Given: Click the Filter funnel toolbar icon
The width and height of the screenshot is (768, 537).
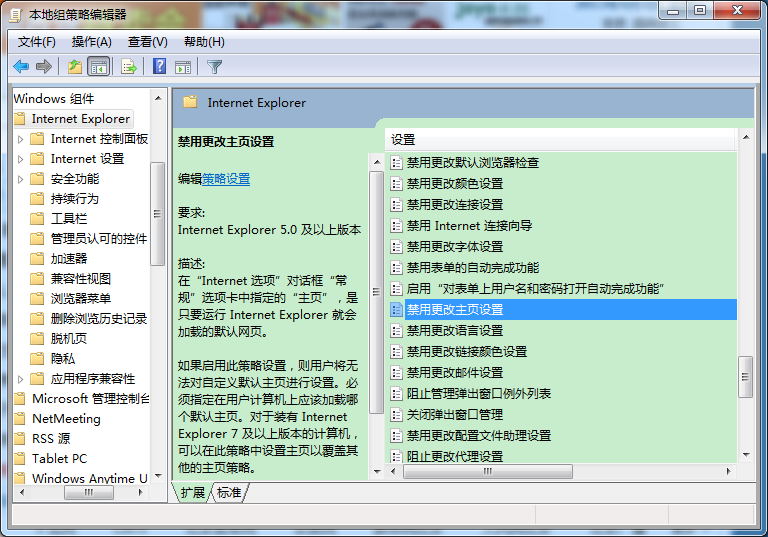Looking at the screenshot, I should pyautogui.click(x=215, y=67).
